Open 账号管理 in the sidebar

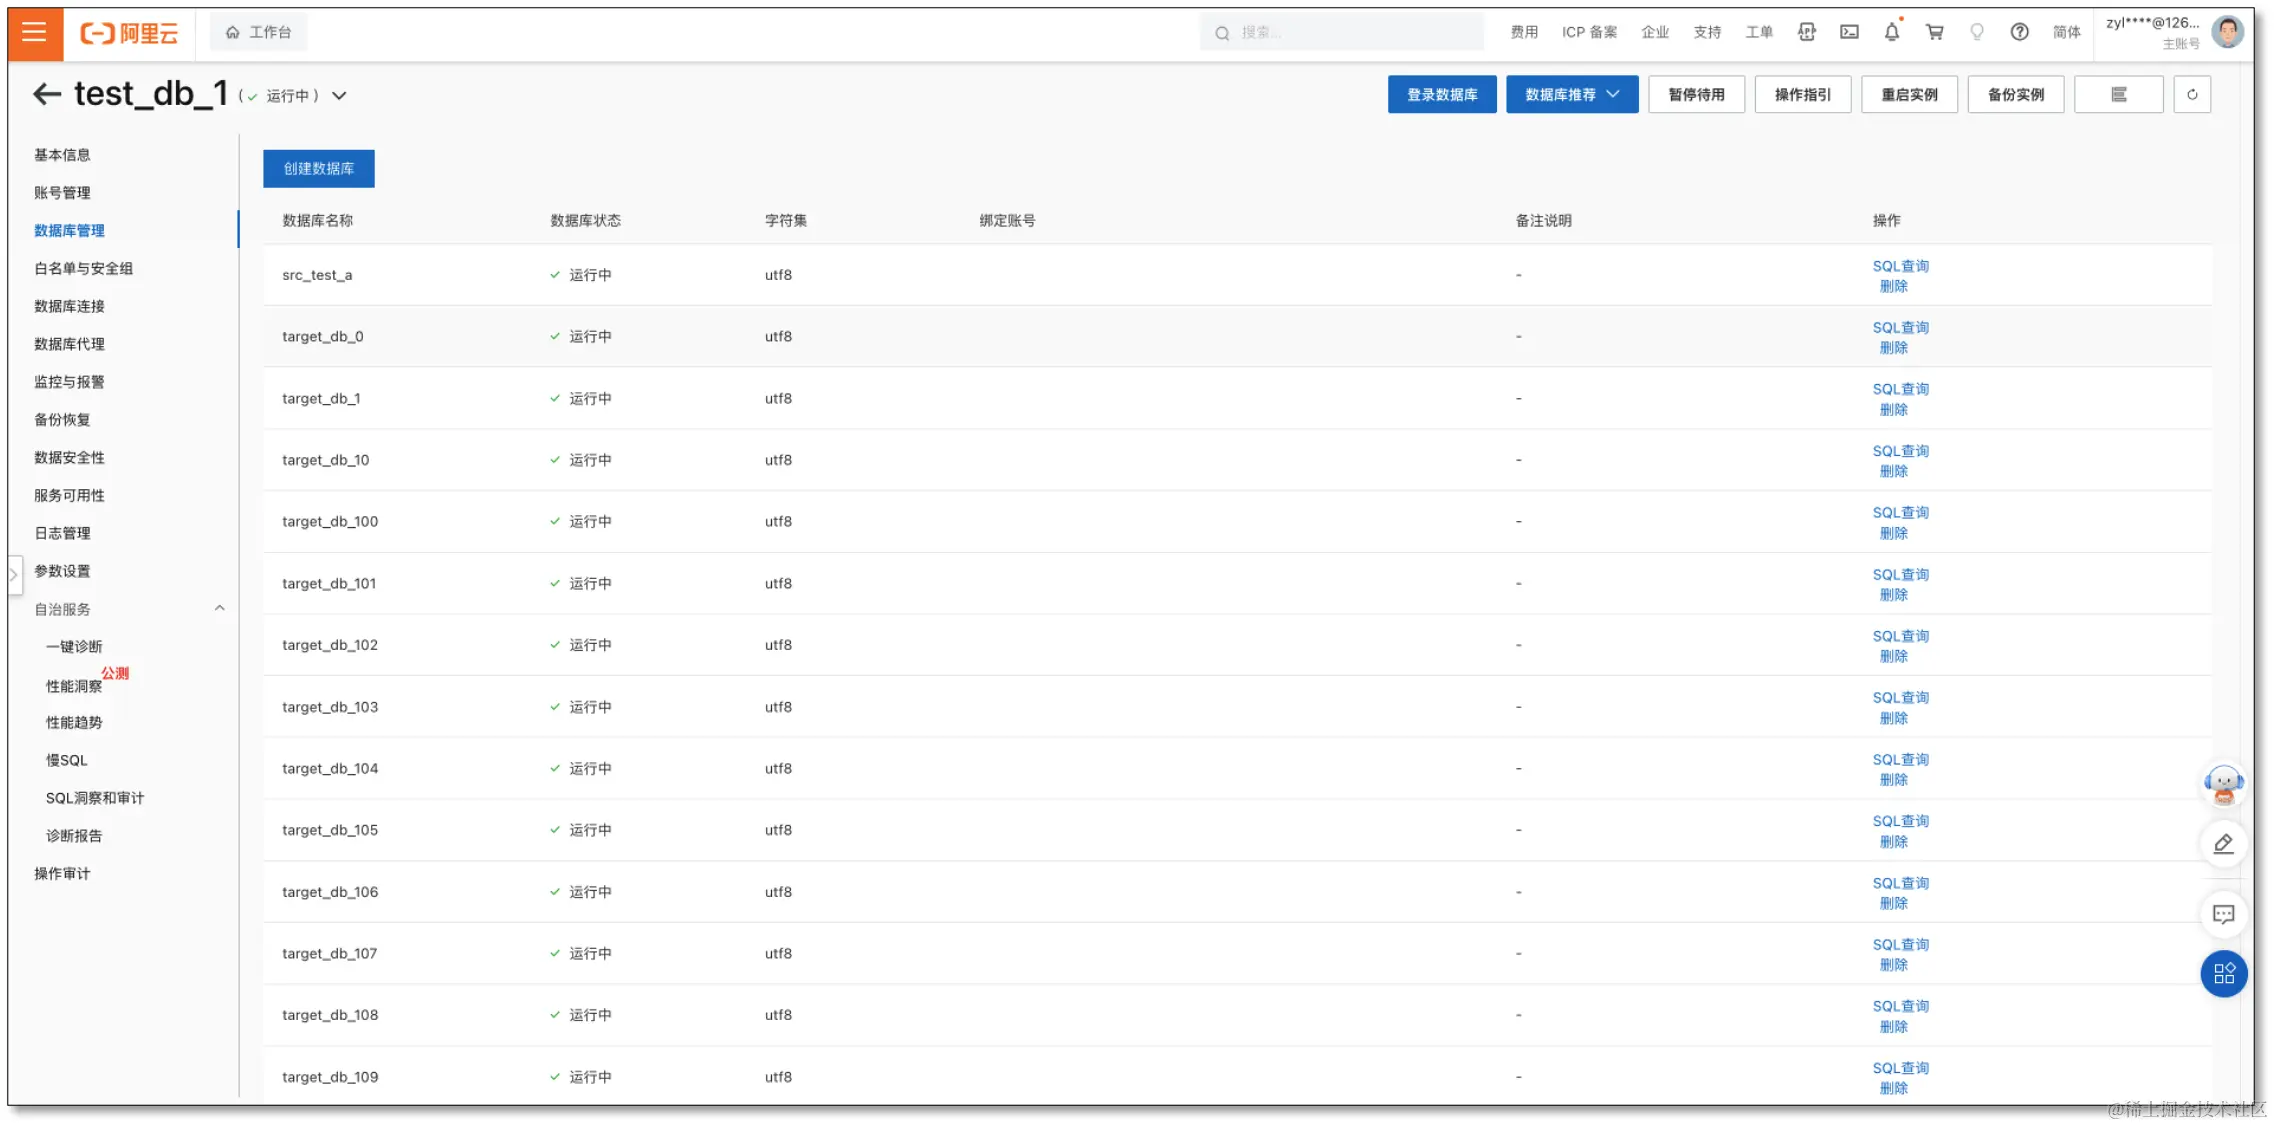62,193
